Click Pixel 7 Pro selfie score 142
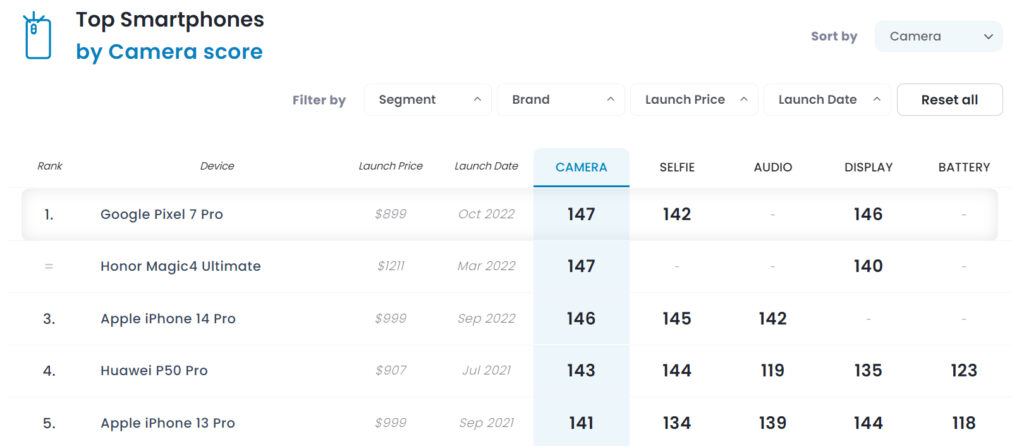Viewport: 1024px width, 446px height. [677, 214]
